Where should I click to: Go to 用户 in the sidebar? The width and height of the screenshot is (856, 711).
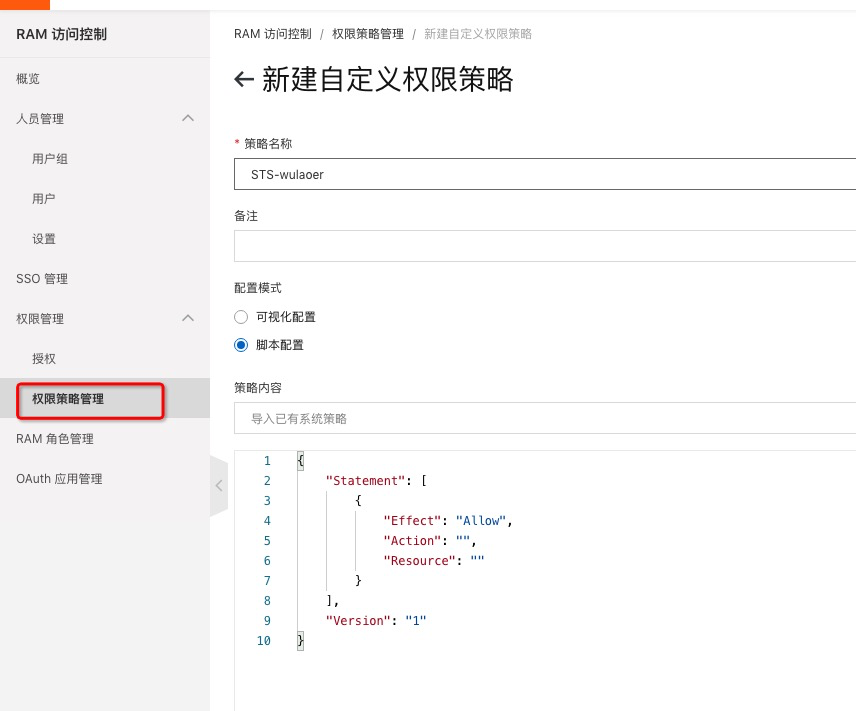click(44, 199)
